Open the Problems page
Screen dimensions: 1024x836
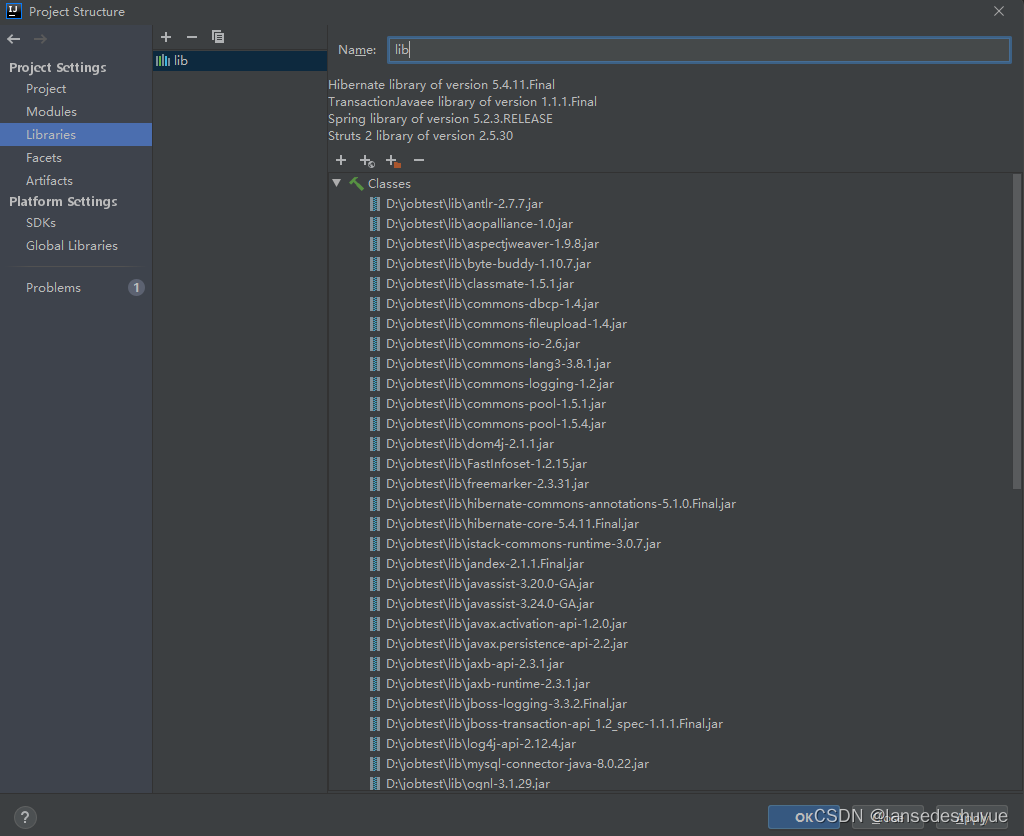pos(54,287)
